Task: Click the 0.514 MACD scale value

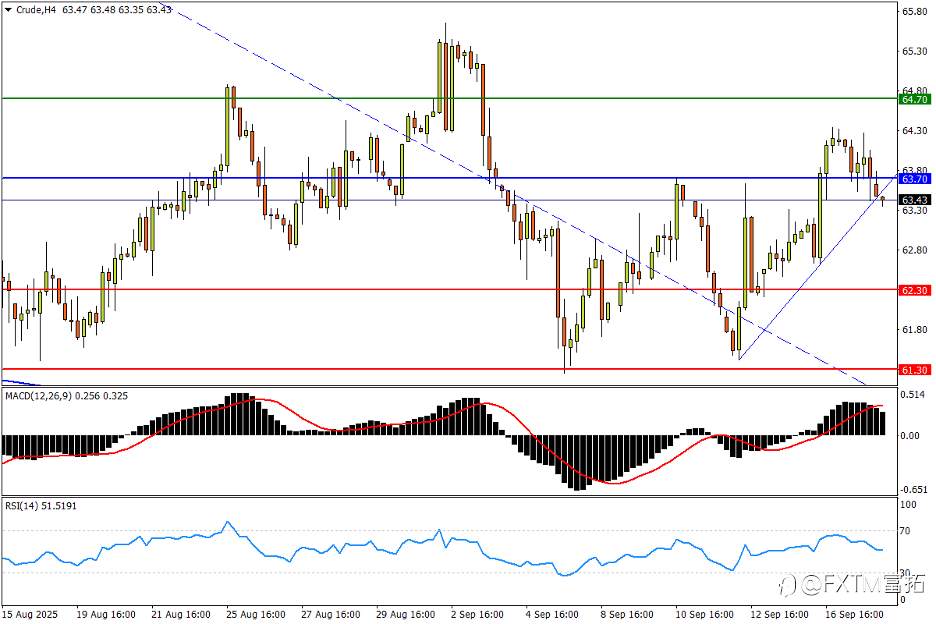Action: [x=914, y=395]
